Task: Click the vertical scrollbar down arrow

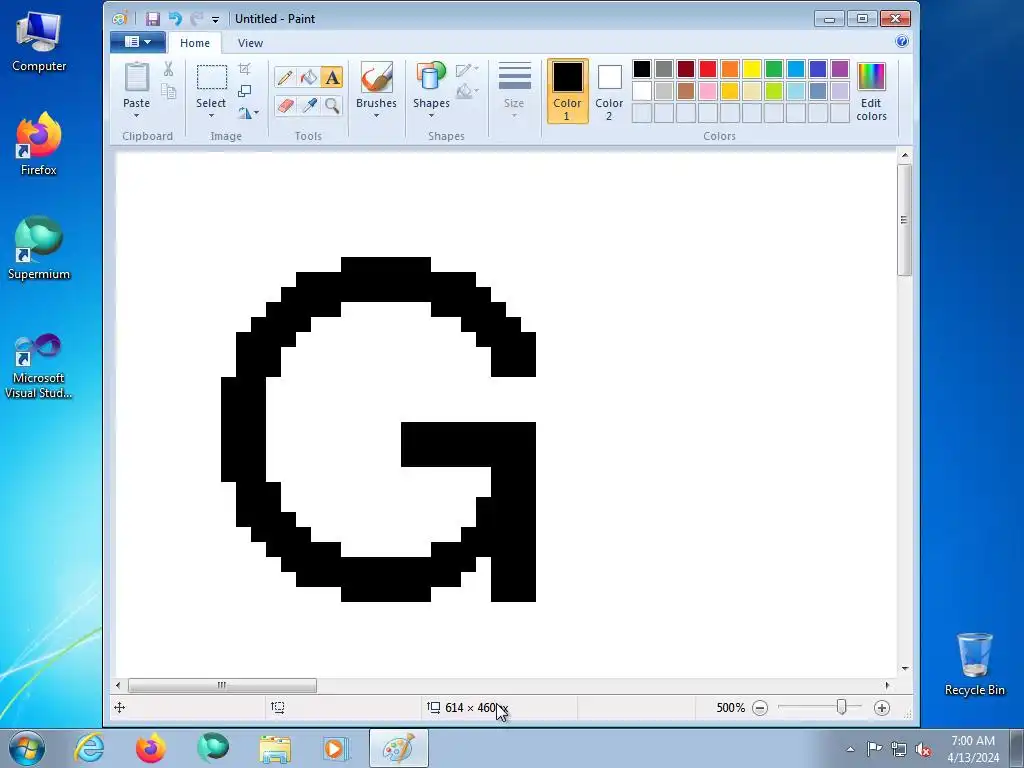Action: click(x=904, y=669)
